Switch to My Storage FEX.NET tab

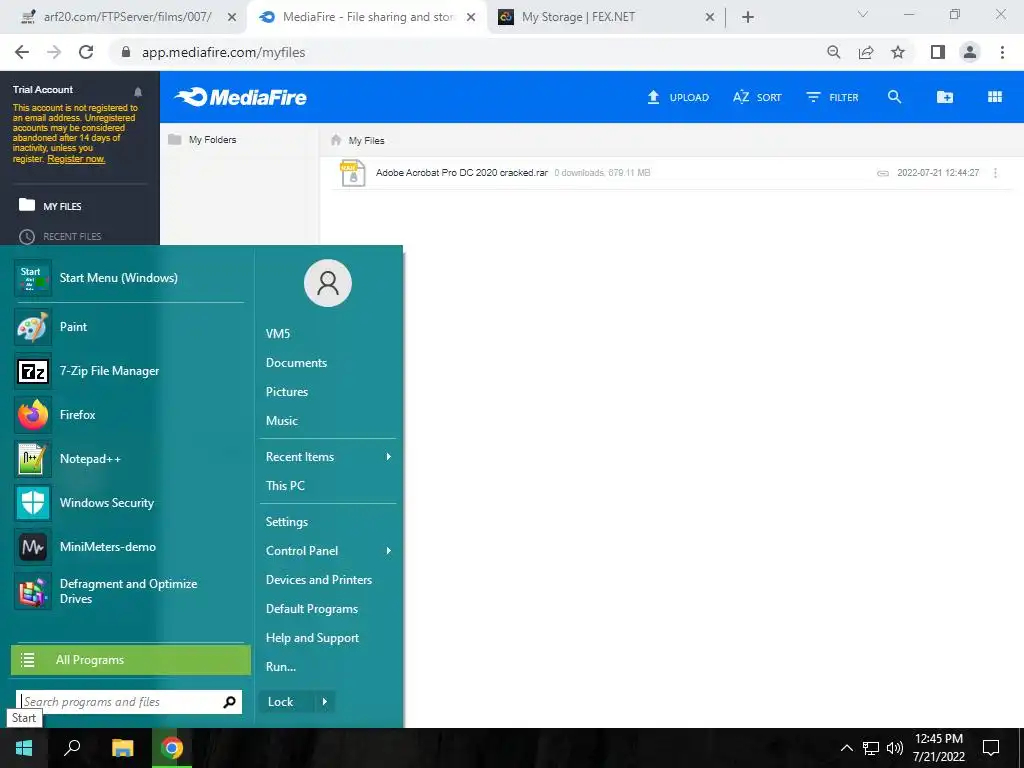[578, 17]
